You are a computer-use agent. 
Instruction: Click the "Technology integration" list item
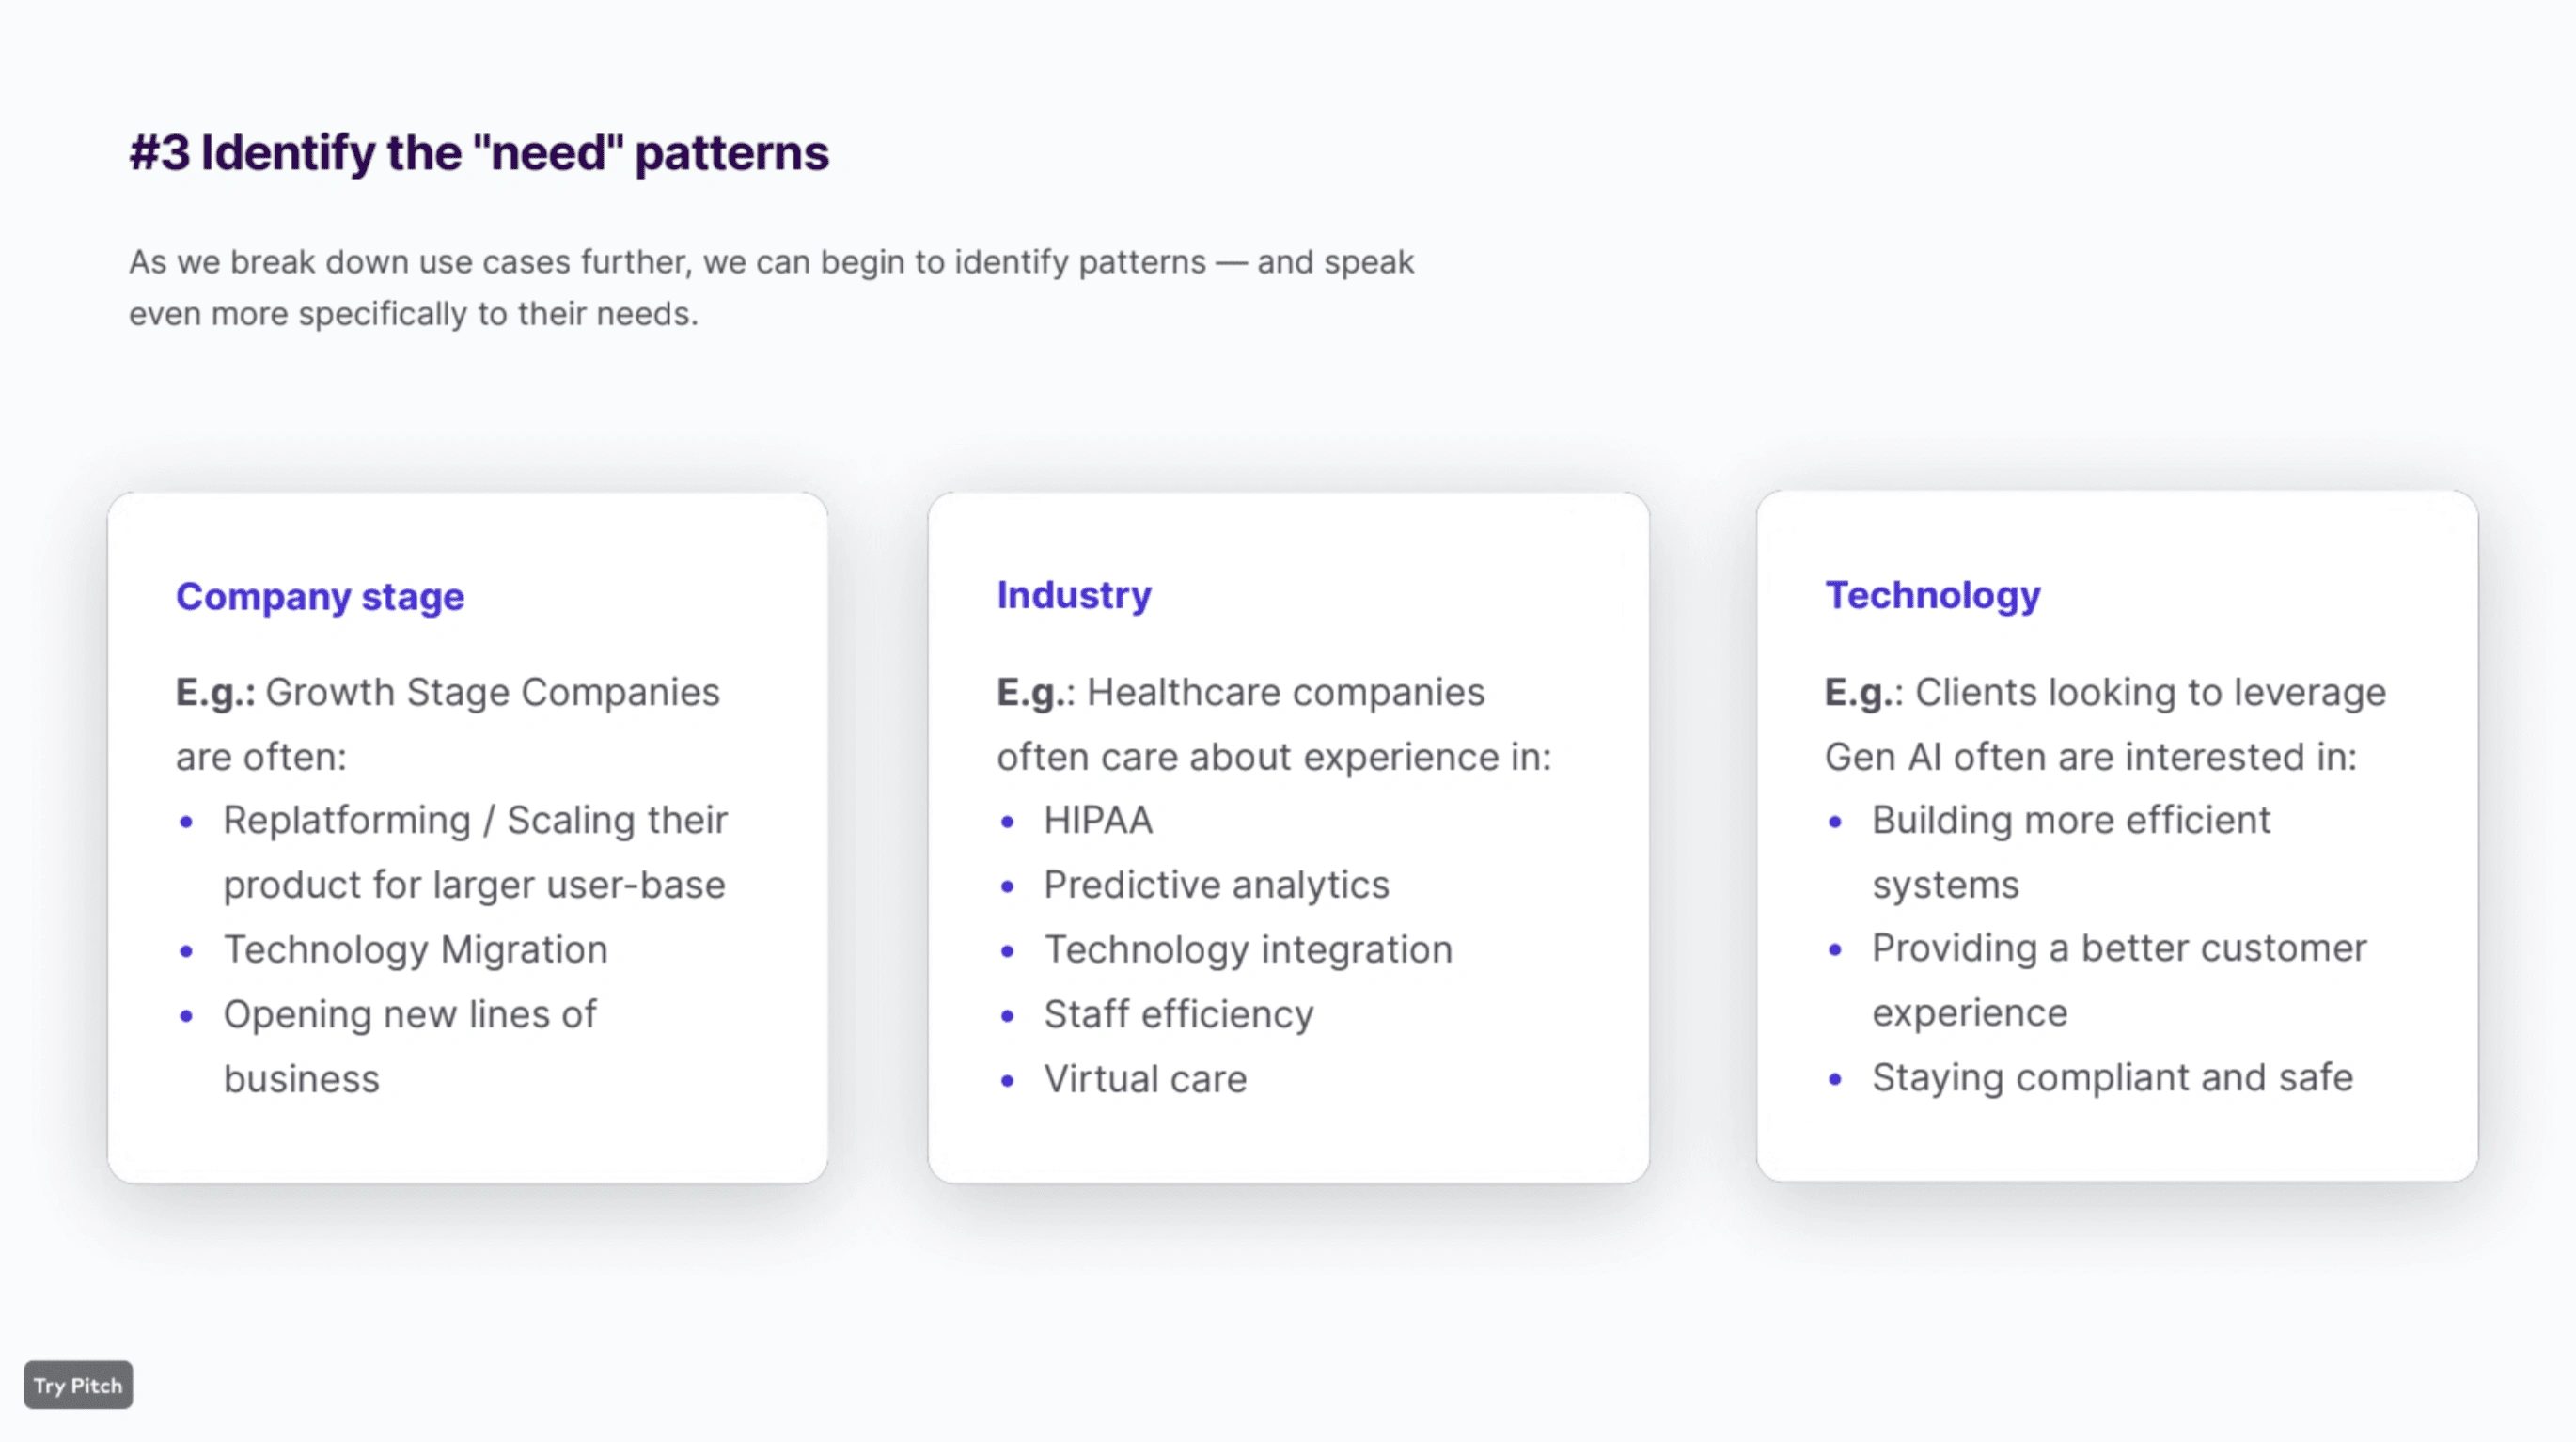1248,950
